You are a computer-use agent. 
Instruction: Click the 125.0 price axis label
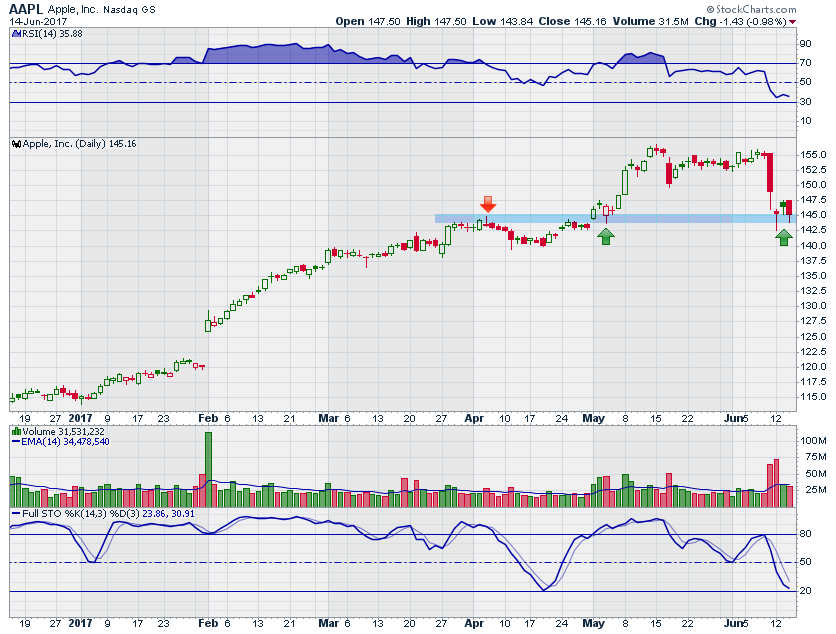click(x=813, y=336)
